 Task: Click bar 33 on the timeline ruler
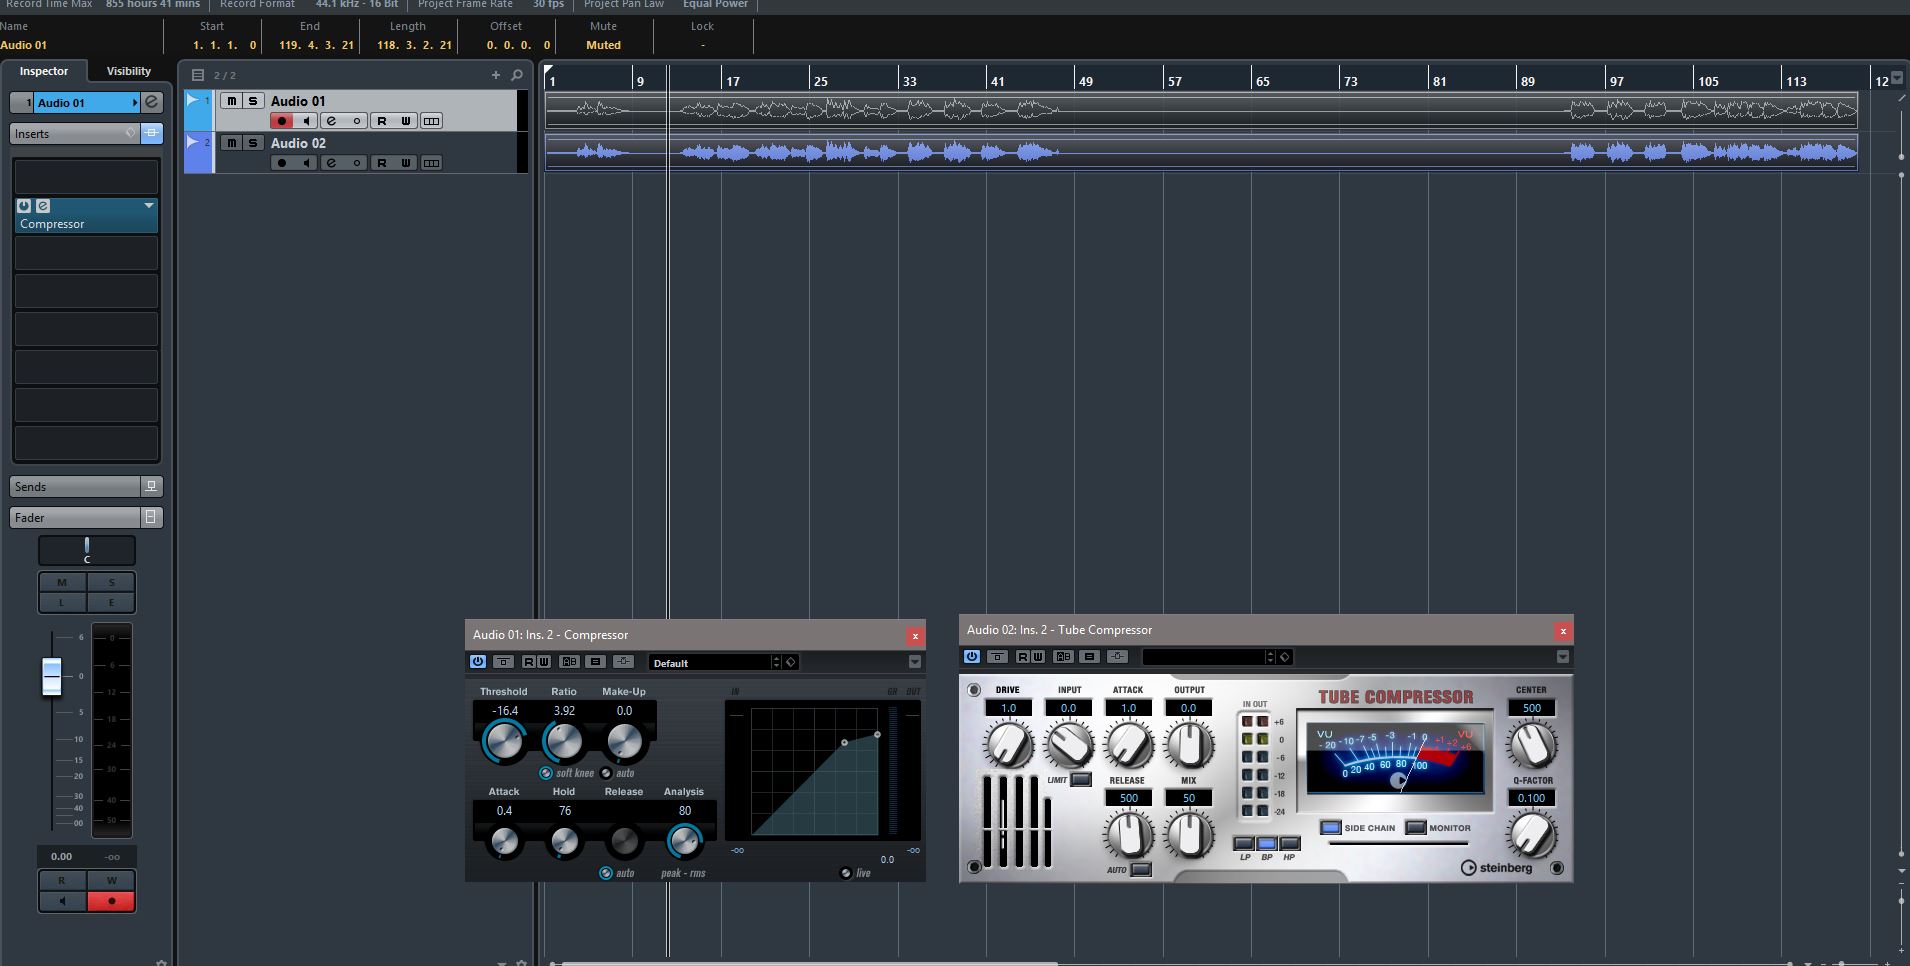909,81
